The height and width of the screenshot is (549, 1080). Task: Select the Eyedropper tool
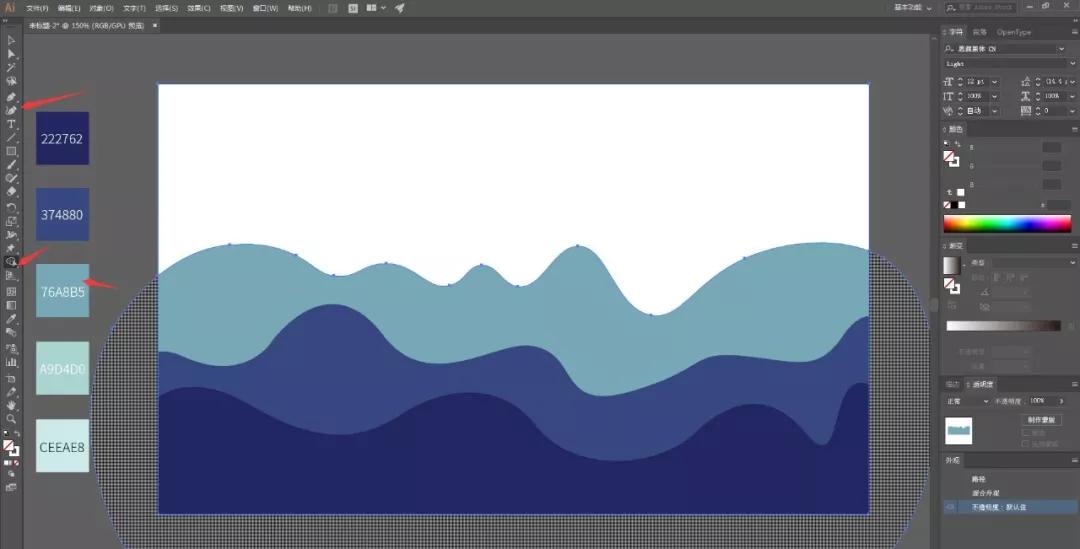click(x=11, y=319)
